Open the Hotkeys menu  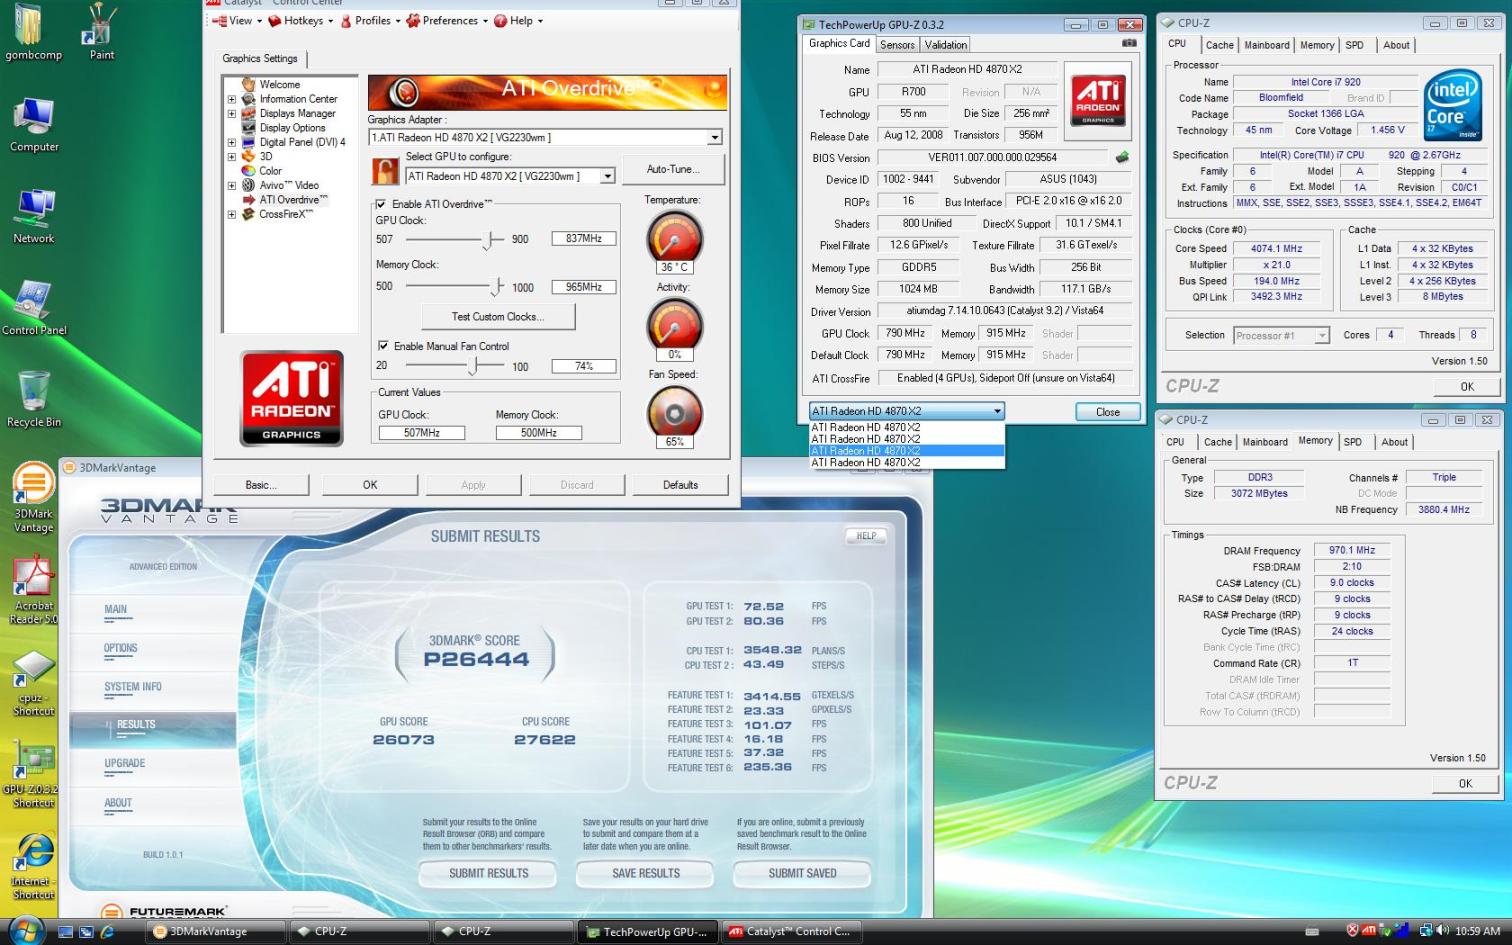click(301, 20)
